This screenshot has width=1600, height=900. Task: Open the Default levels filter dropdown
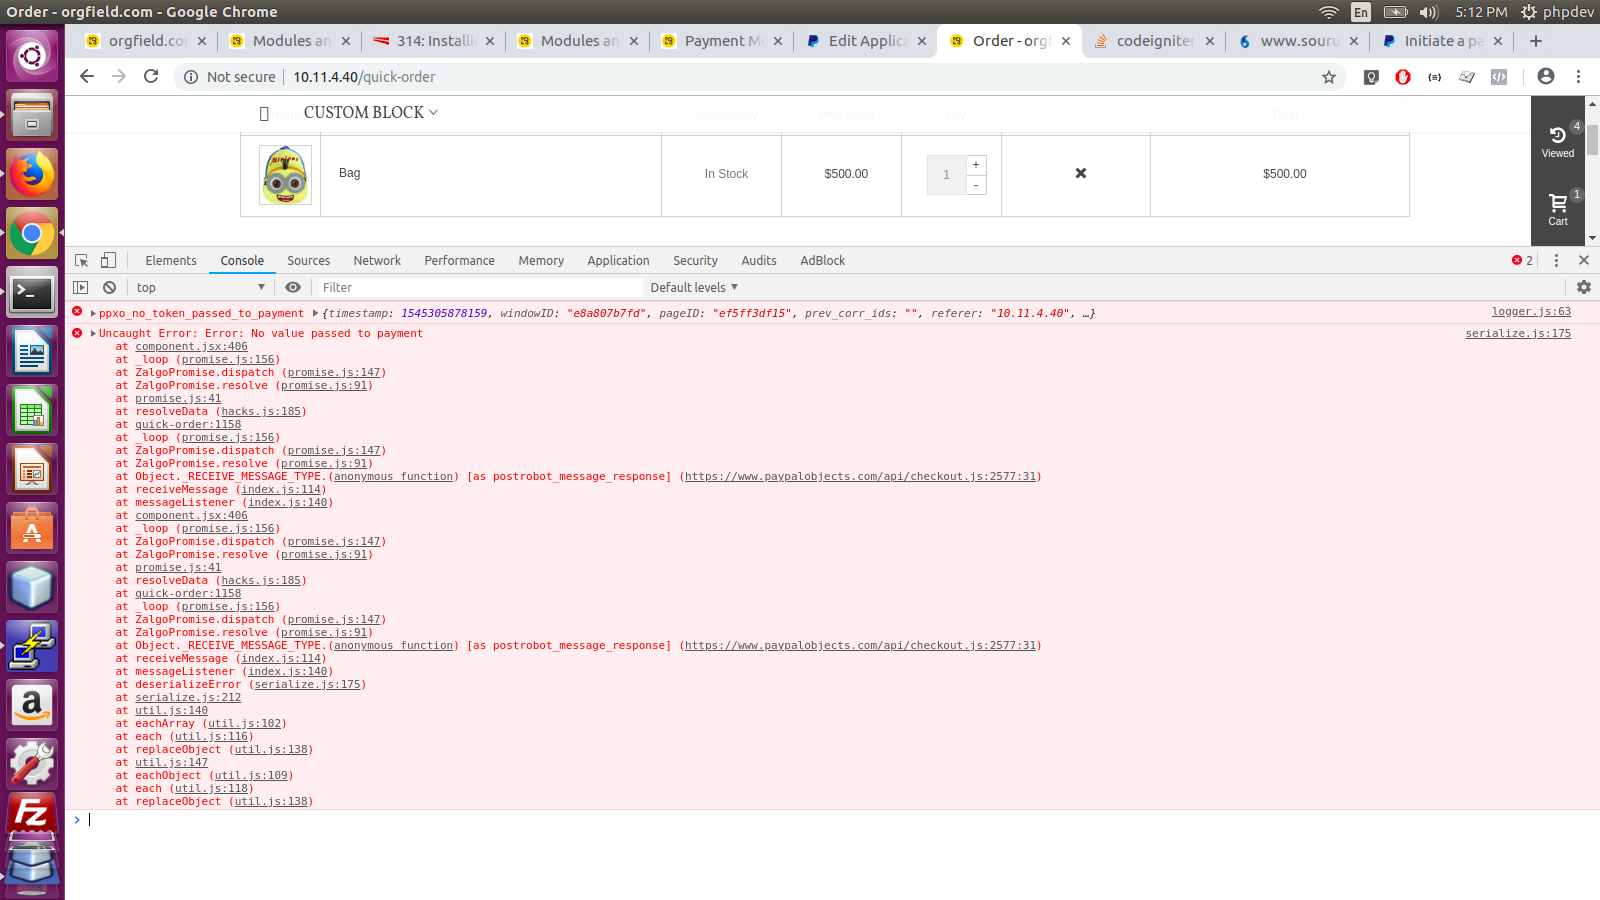click(x=693, y=287)
